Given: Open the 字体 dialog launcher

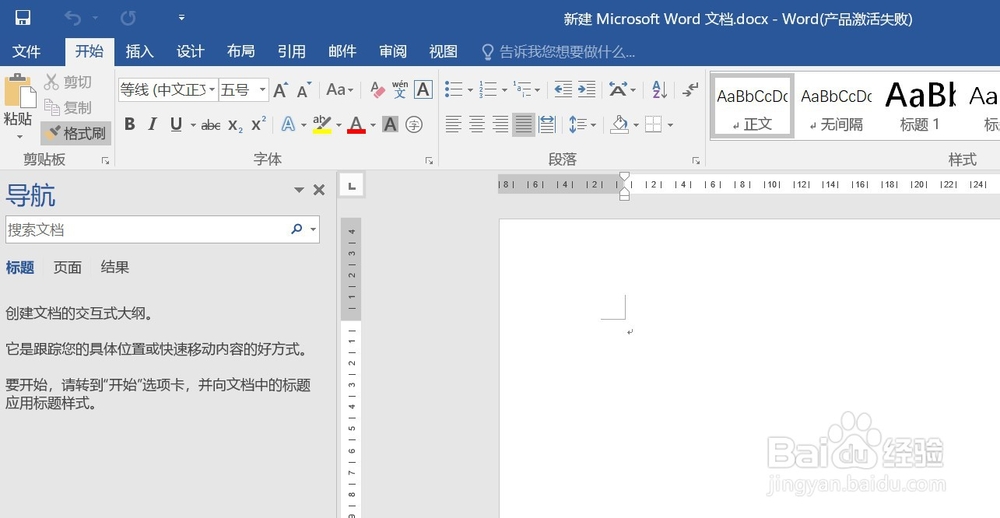Looking at the screenshot, I should click(429, 161).
